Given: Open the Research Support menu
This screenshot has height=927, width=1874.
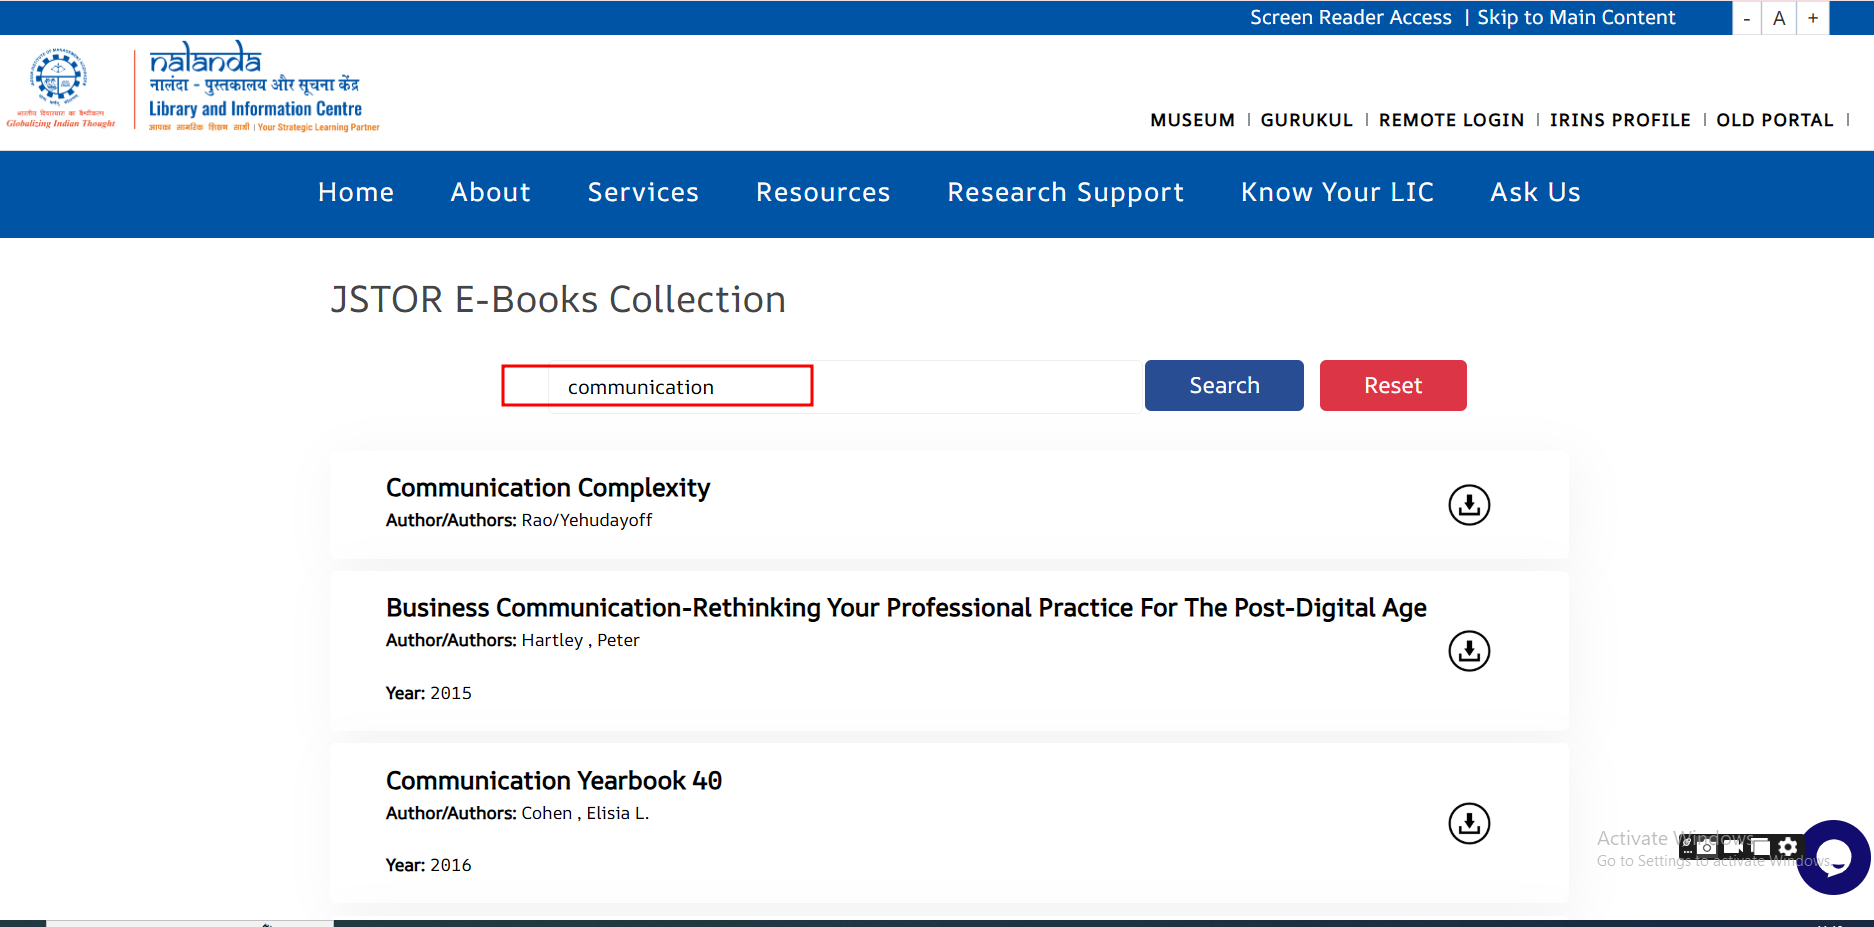Looking at the screenshot, I should [x=1065, y=192].
